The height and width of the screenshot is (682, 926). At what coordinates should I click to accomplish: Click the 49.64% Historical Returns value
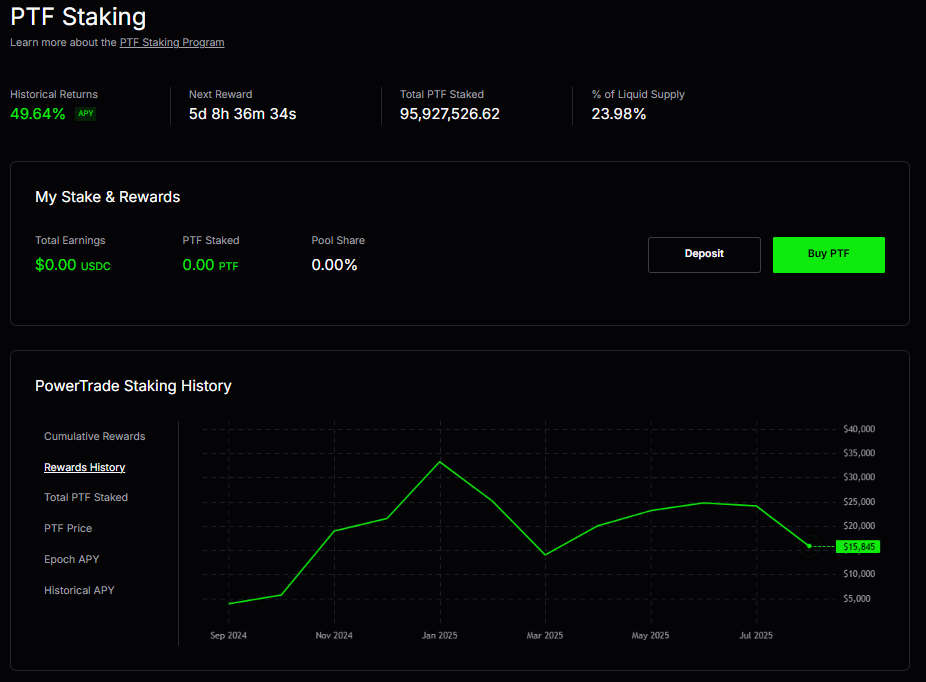pyautogui.click(x=38, y=114)
